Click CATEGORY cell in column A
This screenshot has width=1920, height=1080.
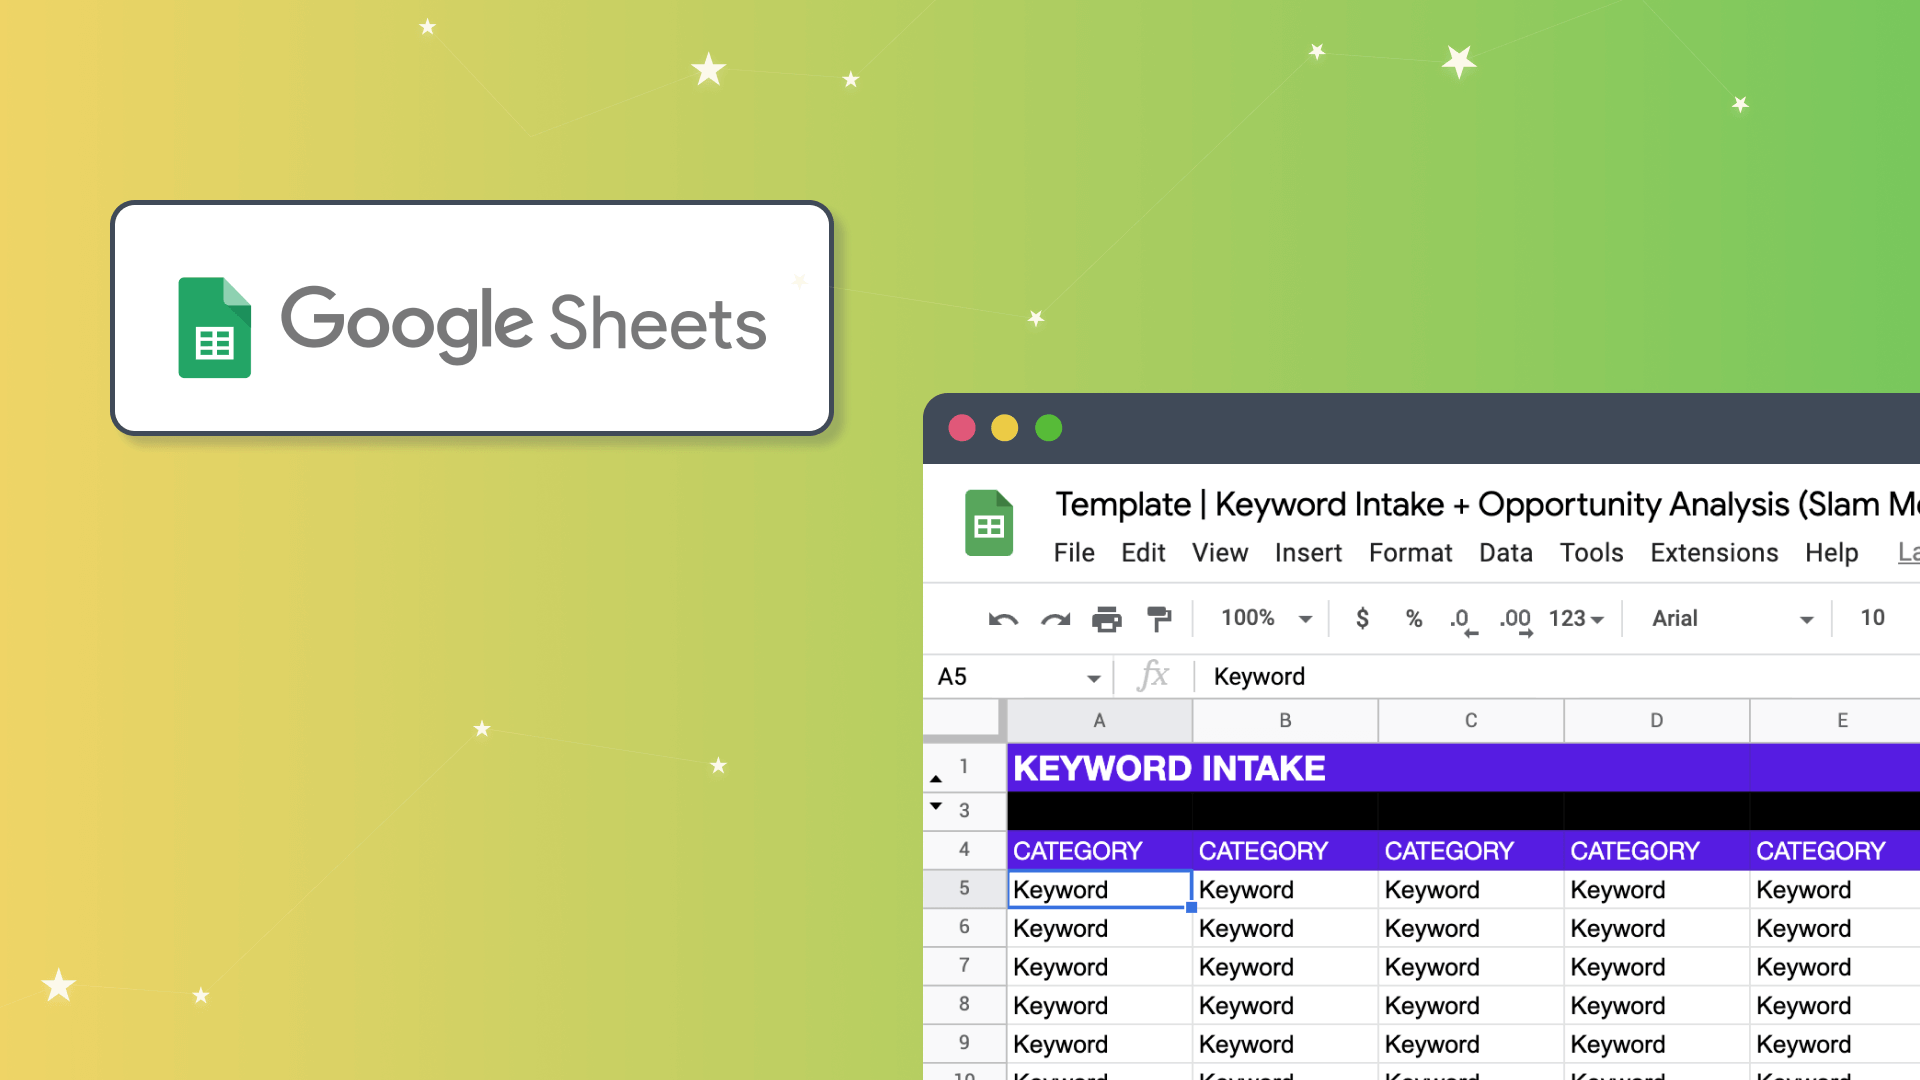(x=1099, y=851)
